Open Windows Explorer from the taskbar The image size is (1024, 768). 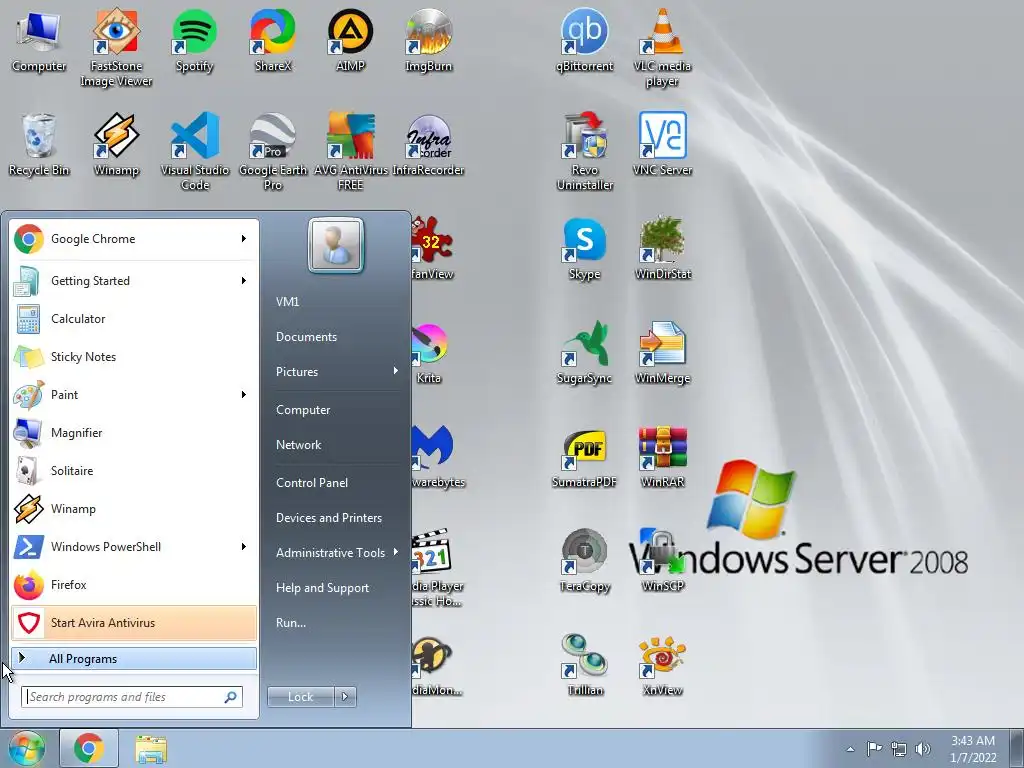pyautogui.click(x=151, y=748)
